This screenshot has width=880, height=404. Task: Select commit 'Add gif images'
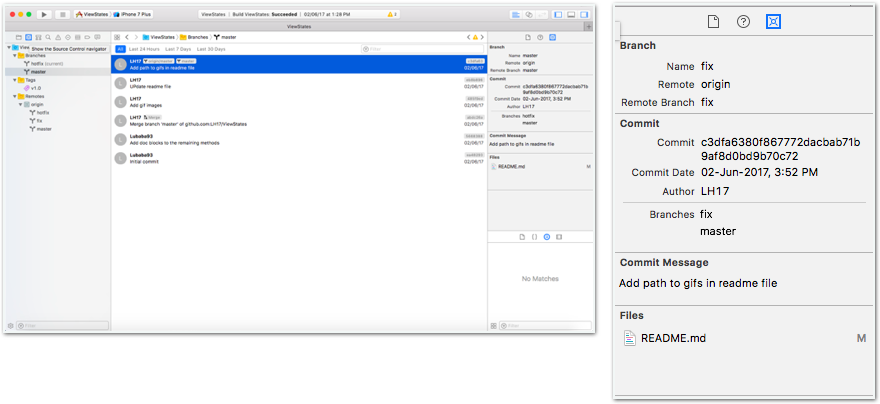[x=299, y=102]
